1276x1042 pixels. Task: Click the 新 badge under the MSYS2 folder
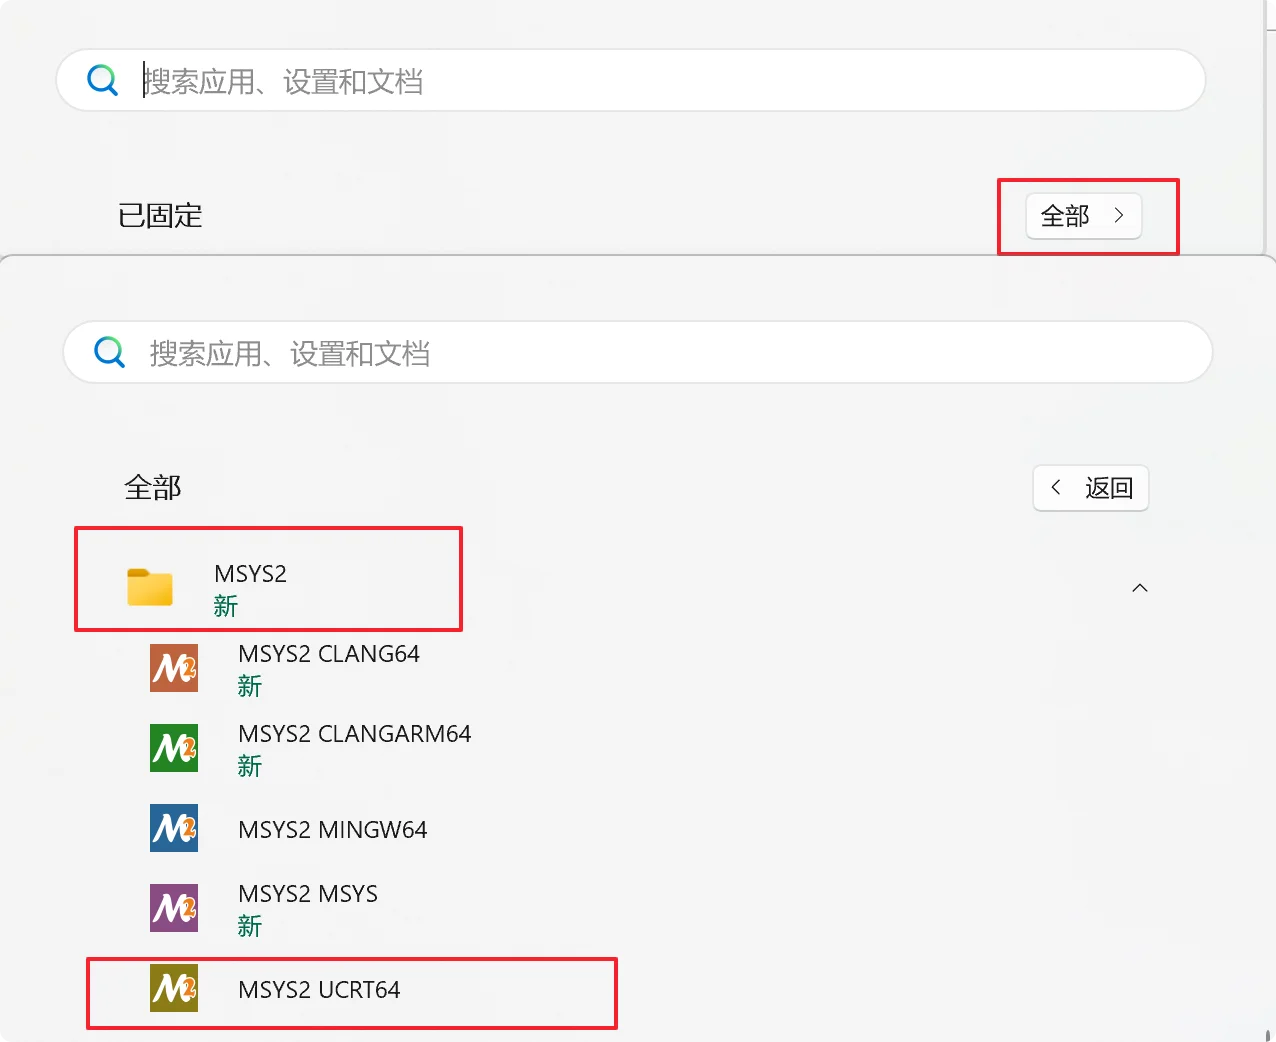(x=226, y=606)
